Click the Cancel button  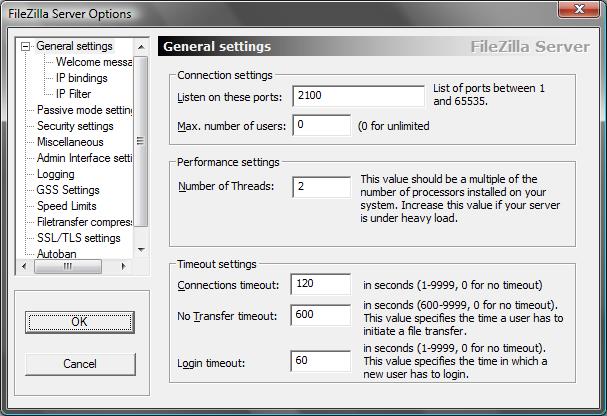80,364
